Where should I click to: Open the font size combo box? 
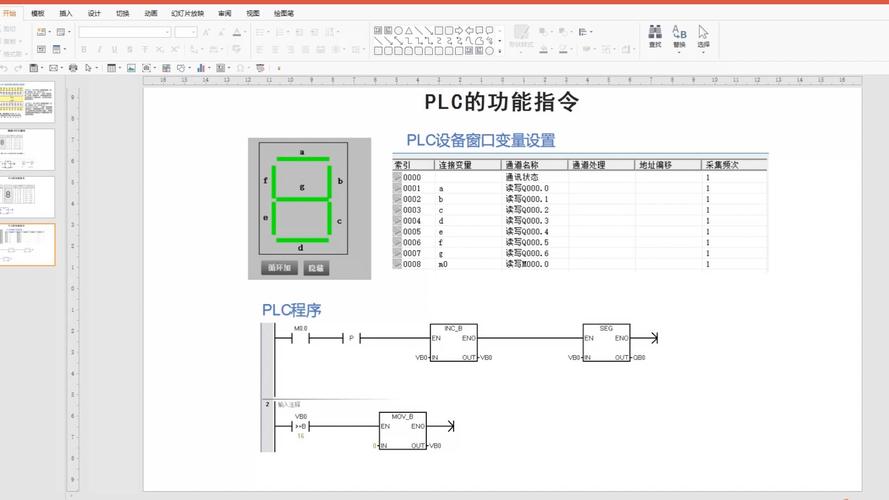click(185, 33)
